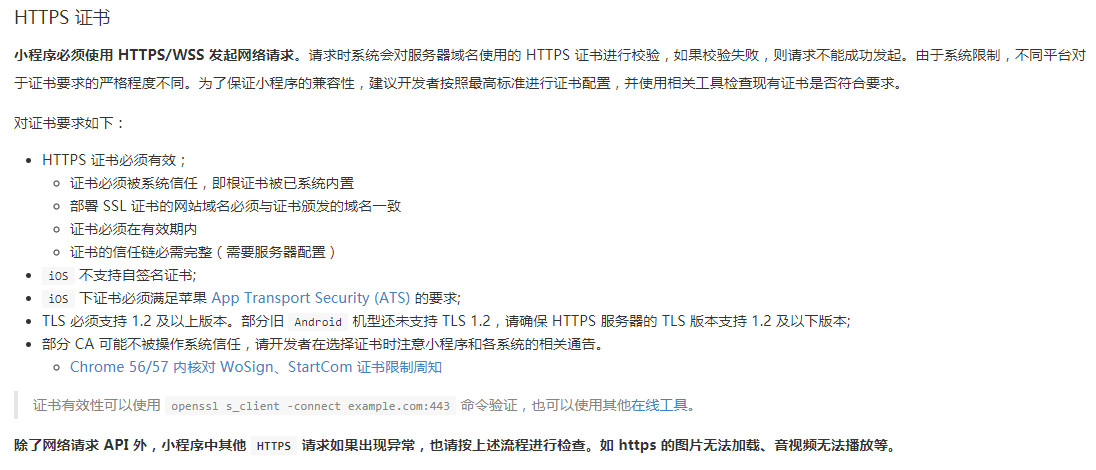Click the second iOS code tag before ATS requirement
The height and width of the screenshot is (470, 1096).
point(58,299)
